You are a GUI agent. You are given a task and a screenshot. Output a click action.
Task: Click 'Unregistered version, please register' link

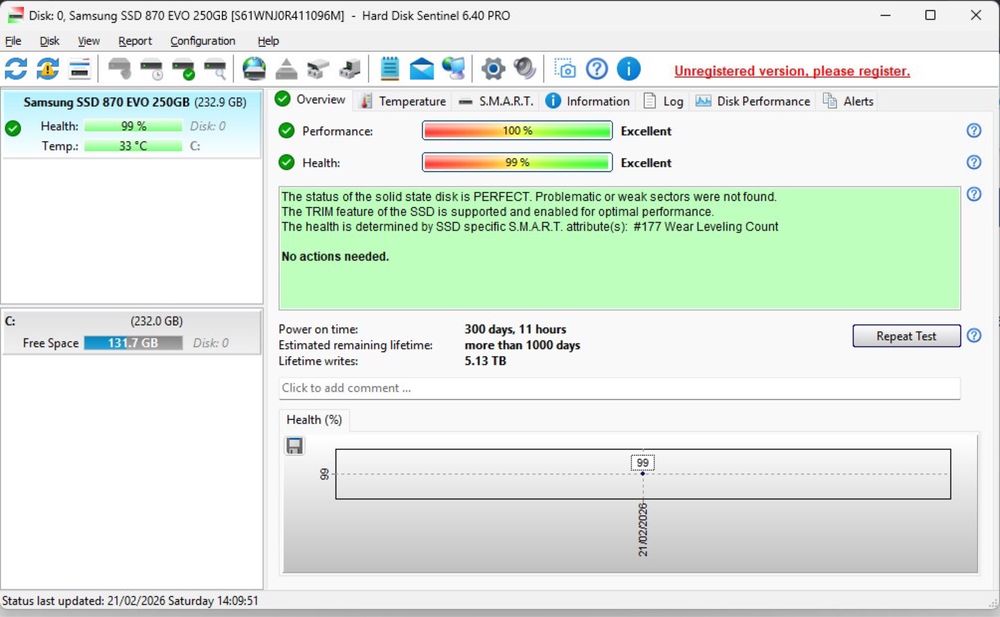[x=792, y=71]
